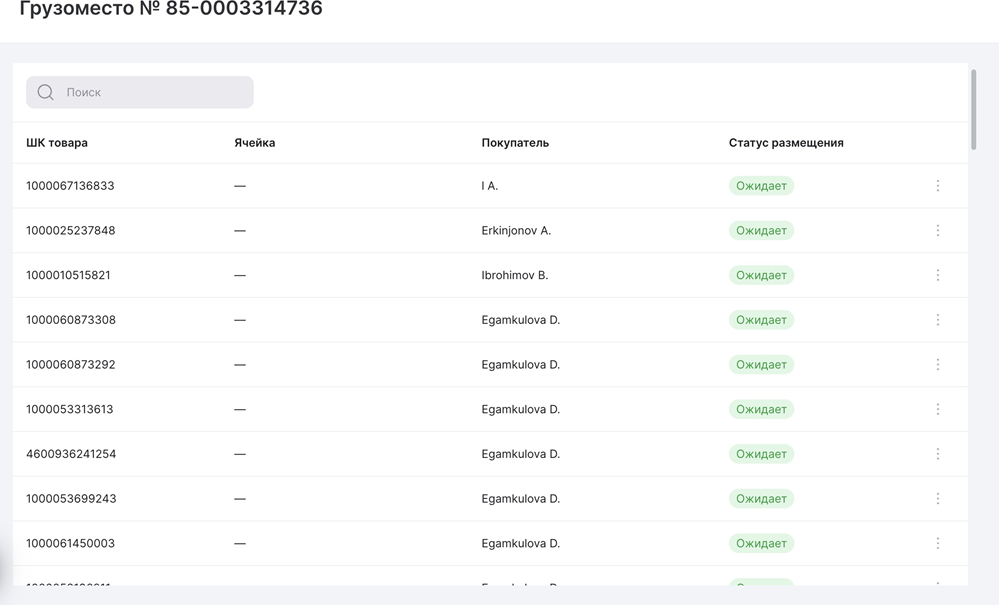This screenshot has height=605, width=999.
Task: Open the three-dot menu for item 4600936241254
Action: pos(937,454)
